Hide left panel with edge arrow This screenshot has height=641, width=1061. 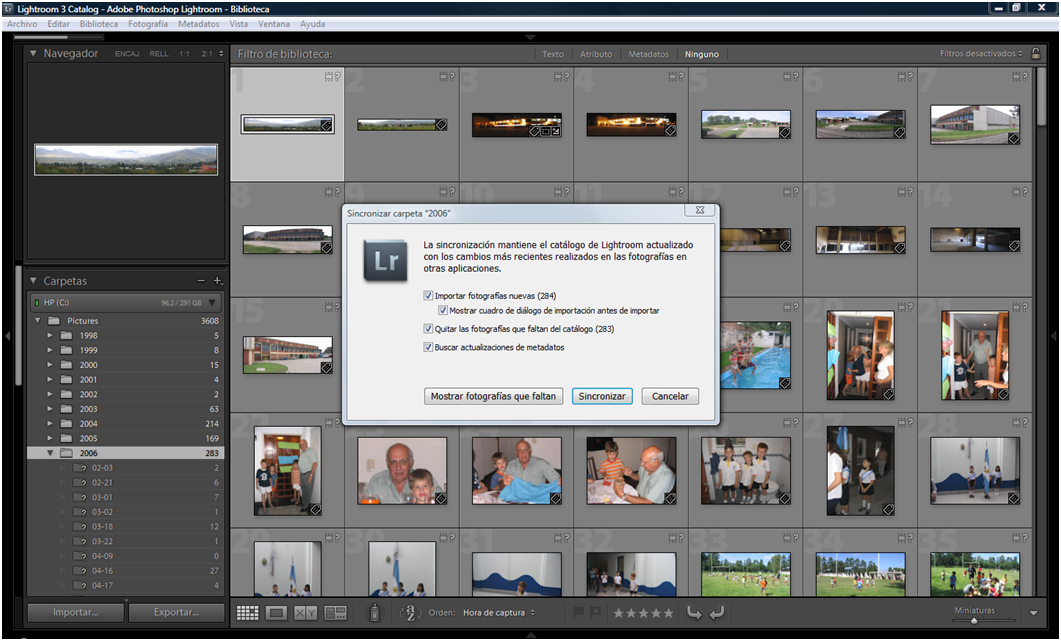point(7,336)
